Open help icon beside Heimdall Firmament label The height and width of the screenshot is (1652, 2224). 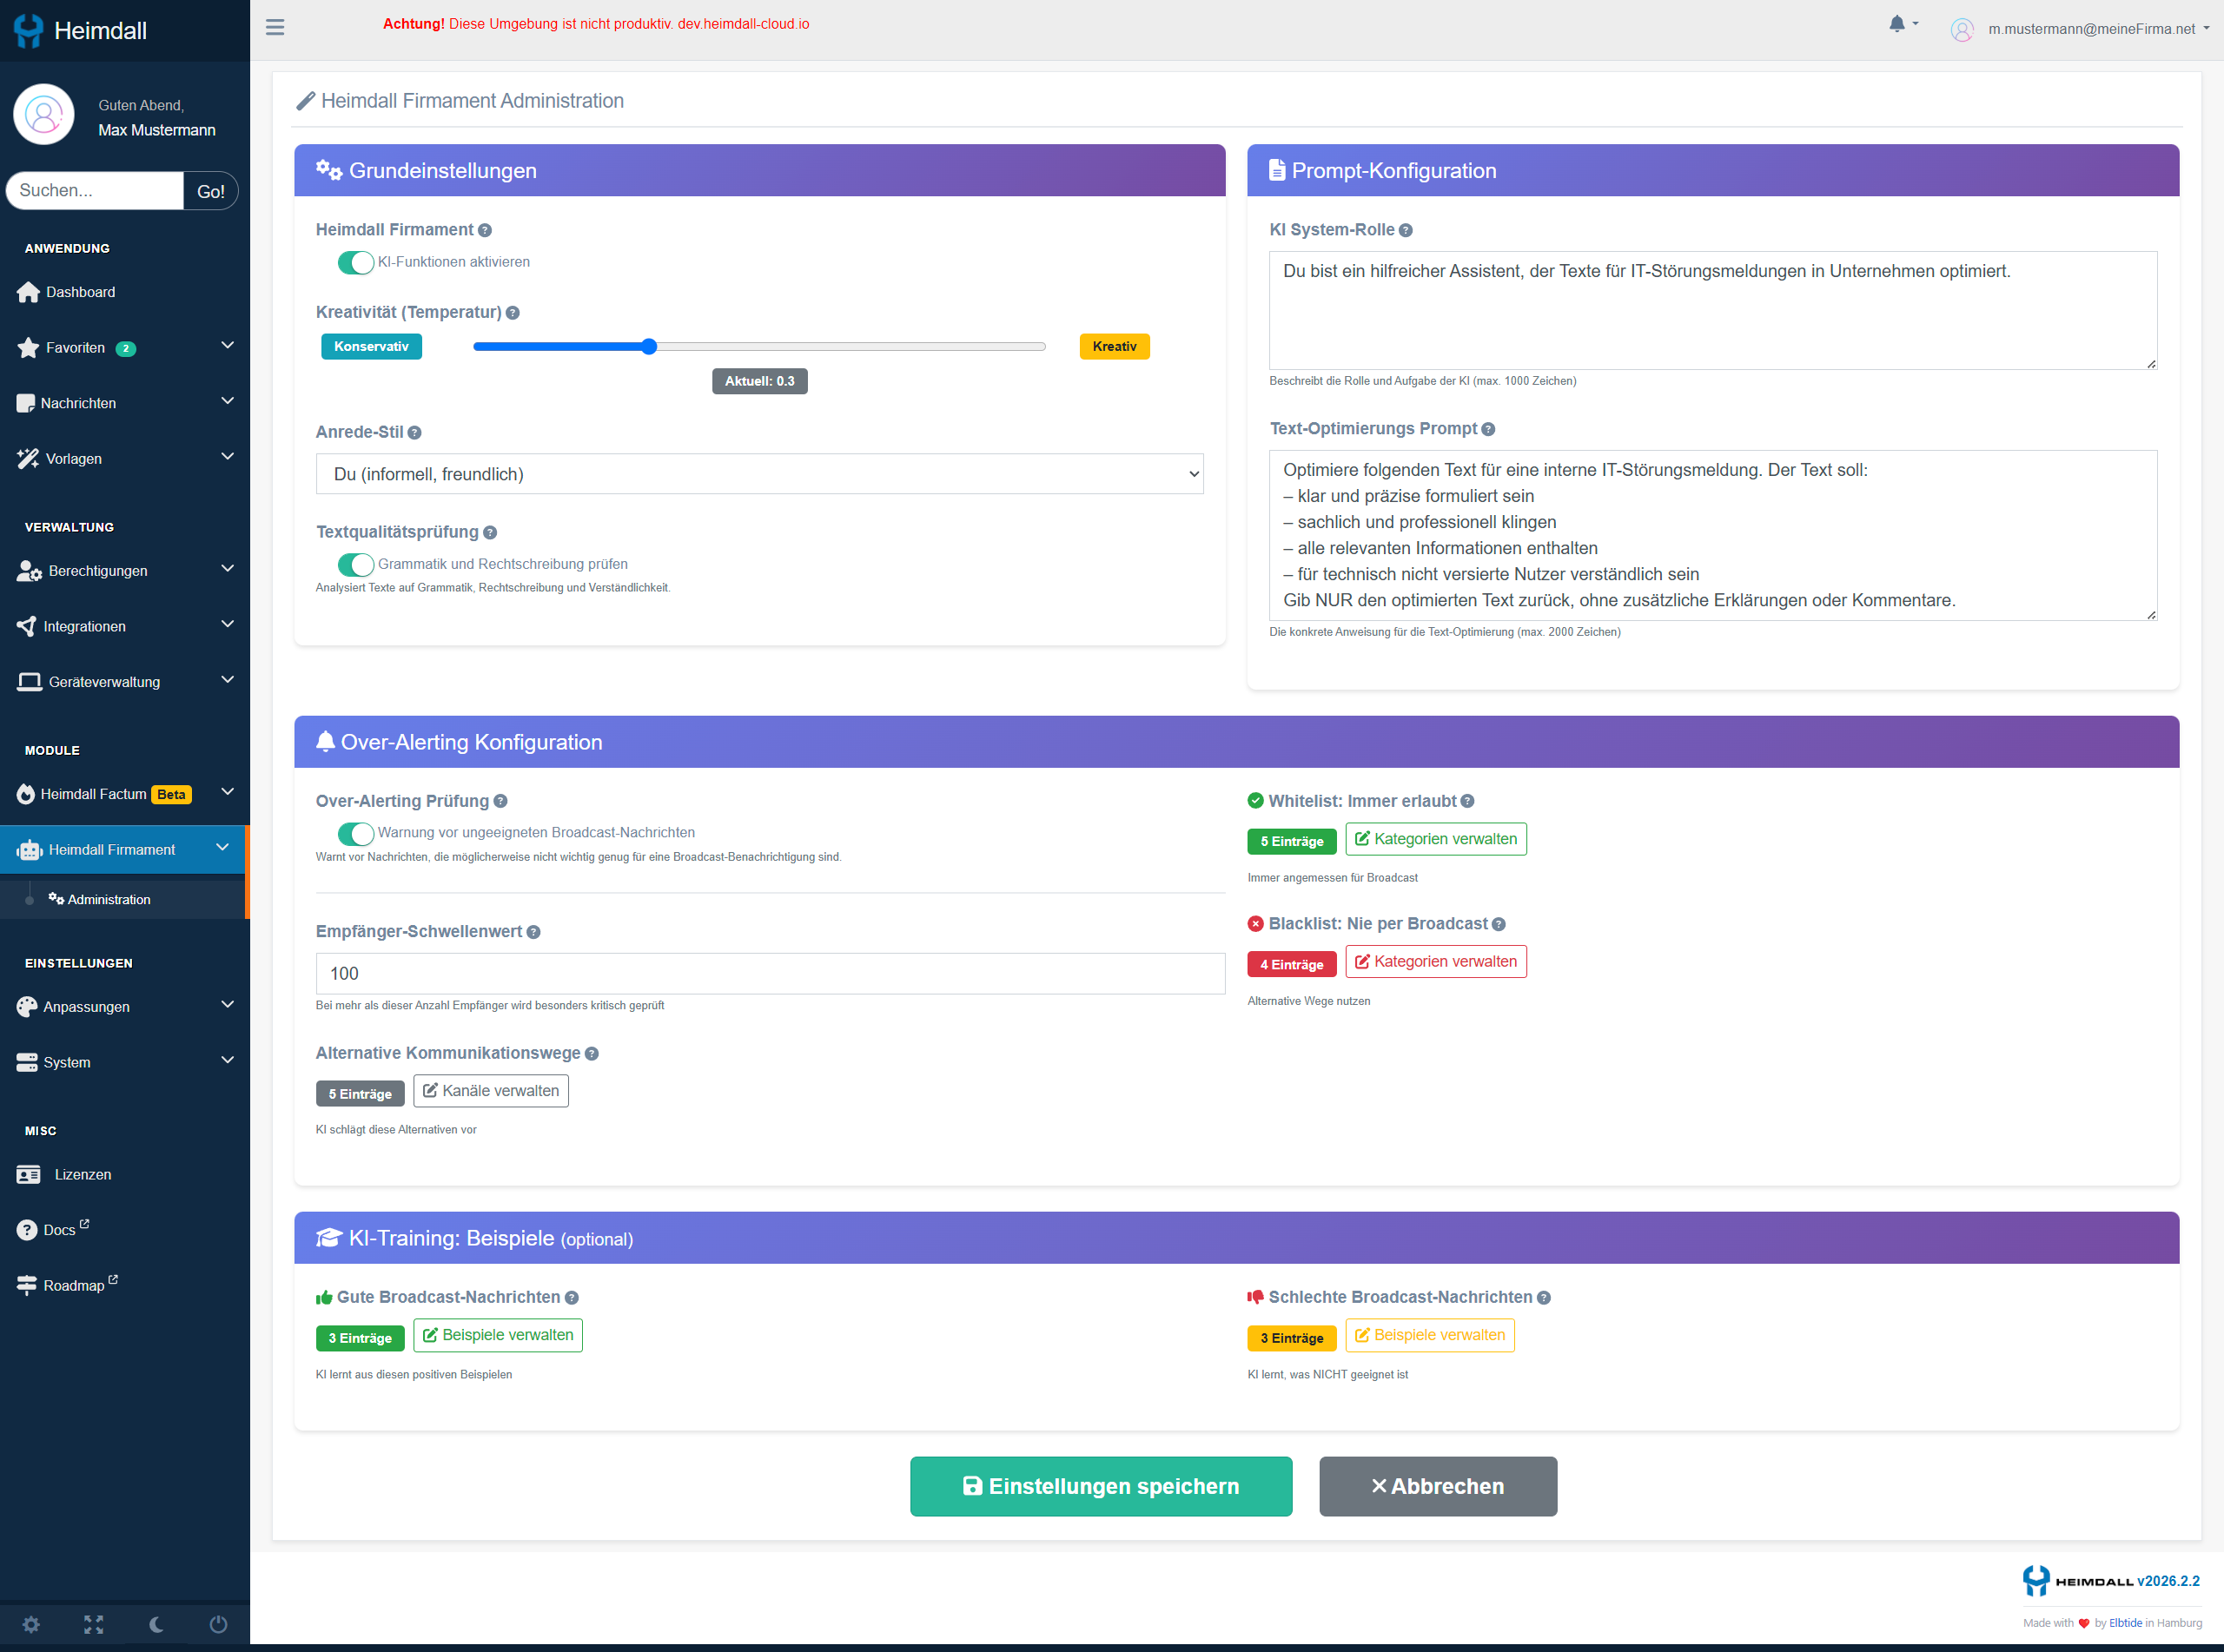click(485, 230)
